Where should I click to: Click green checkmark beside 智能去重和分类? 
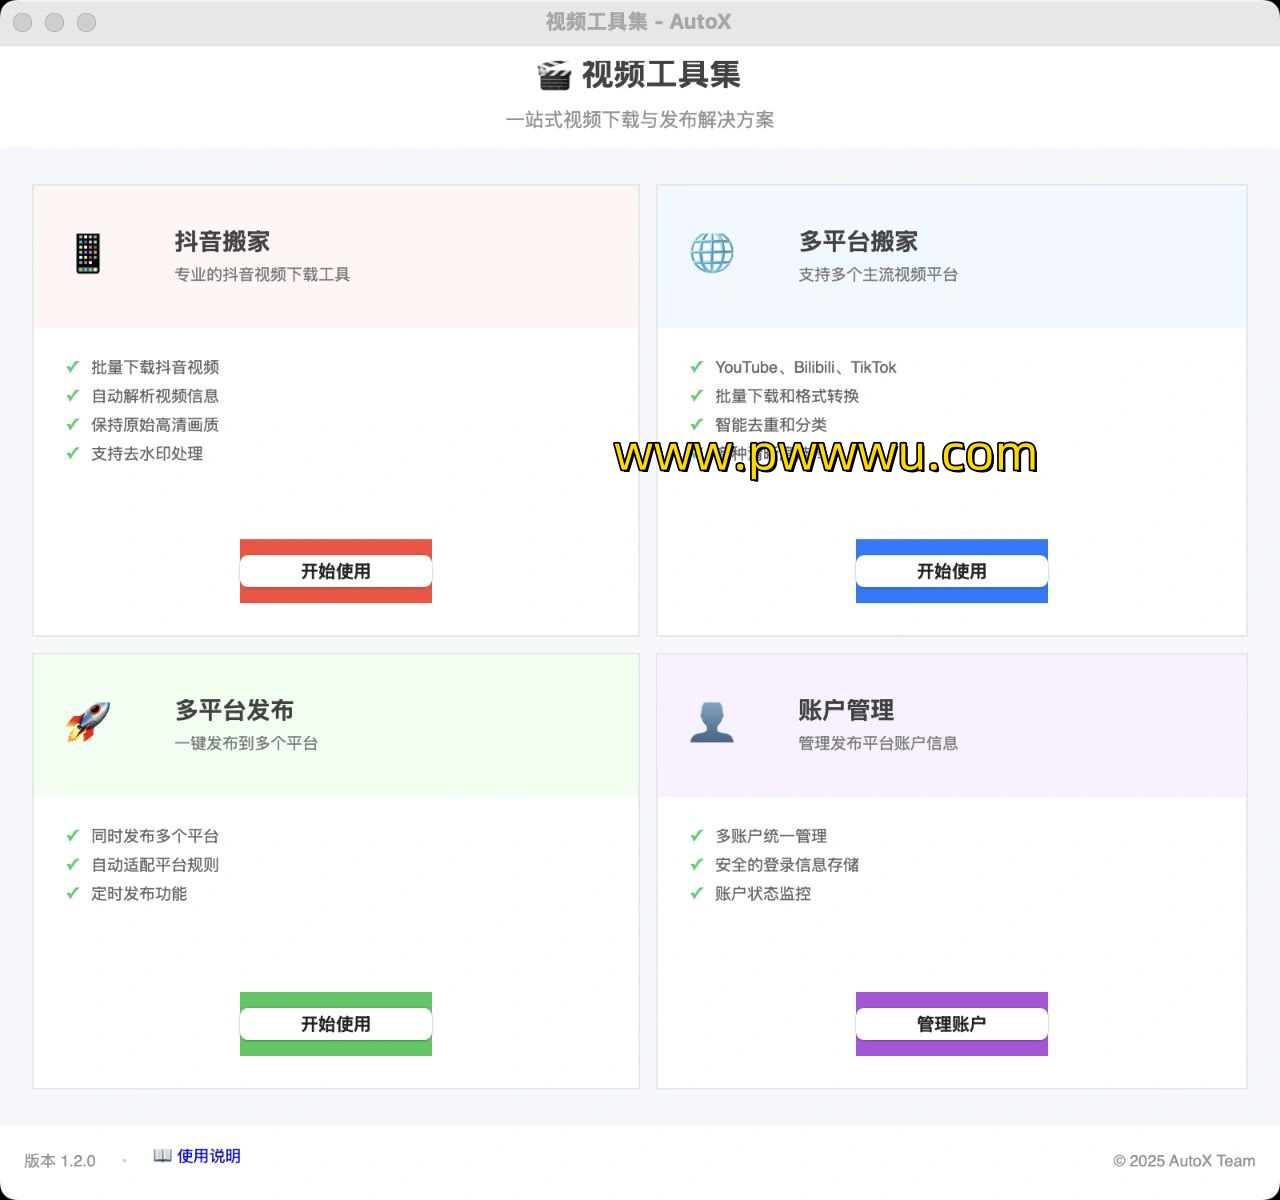tap(696, 425)
